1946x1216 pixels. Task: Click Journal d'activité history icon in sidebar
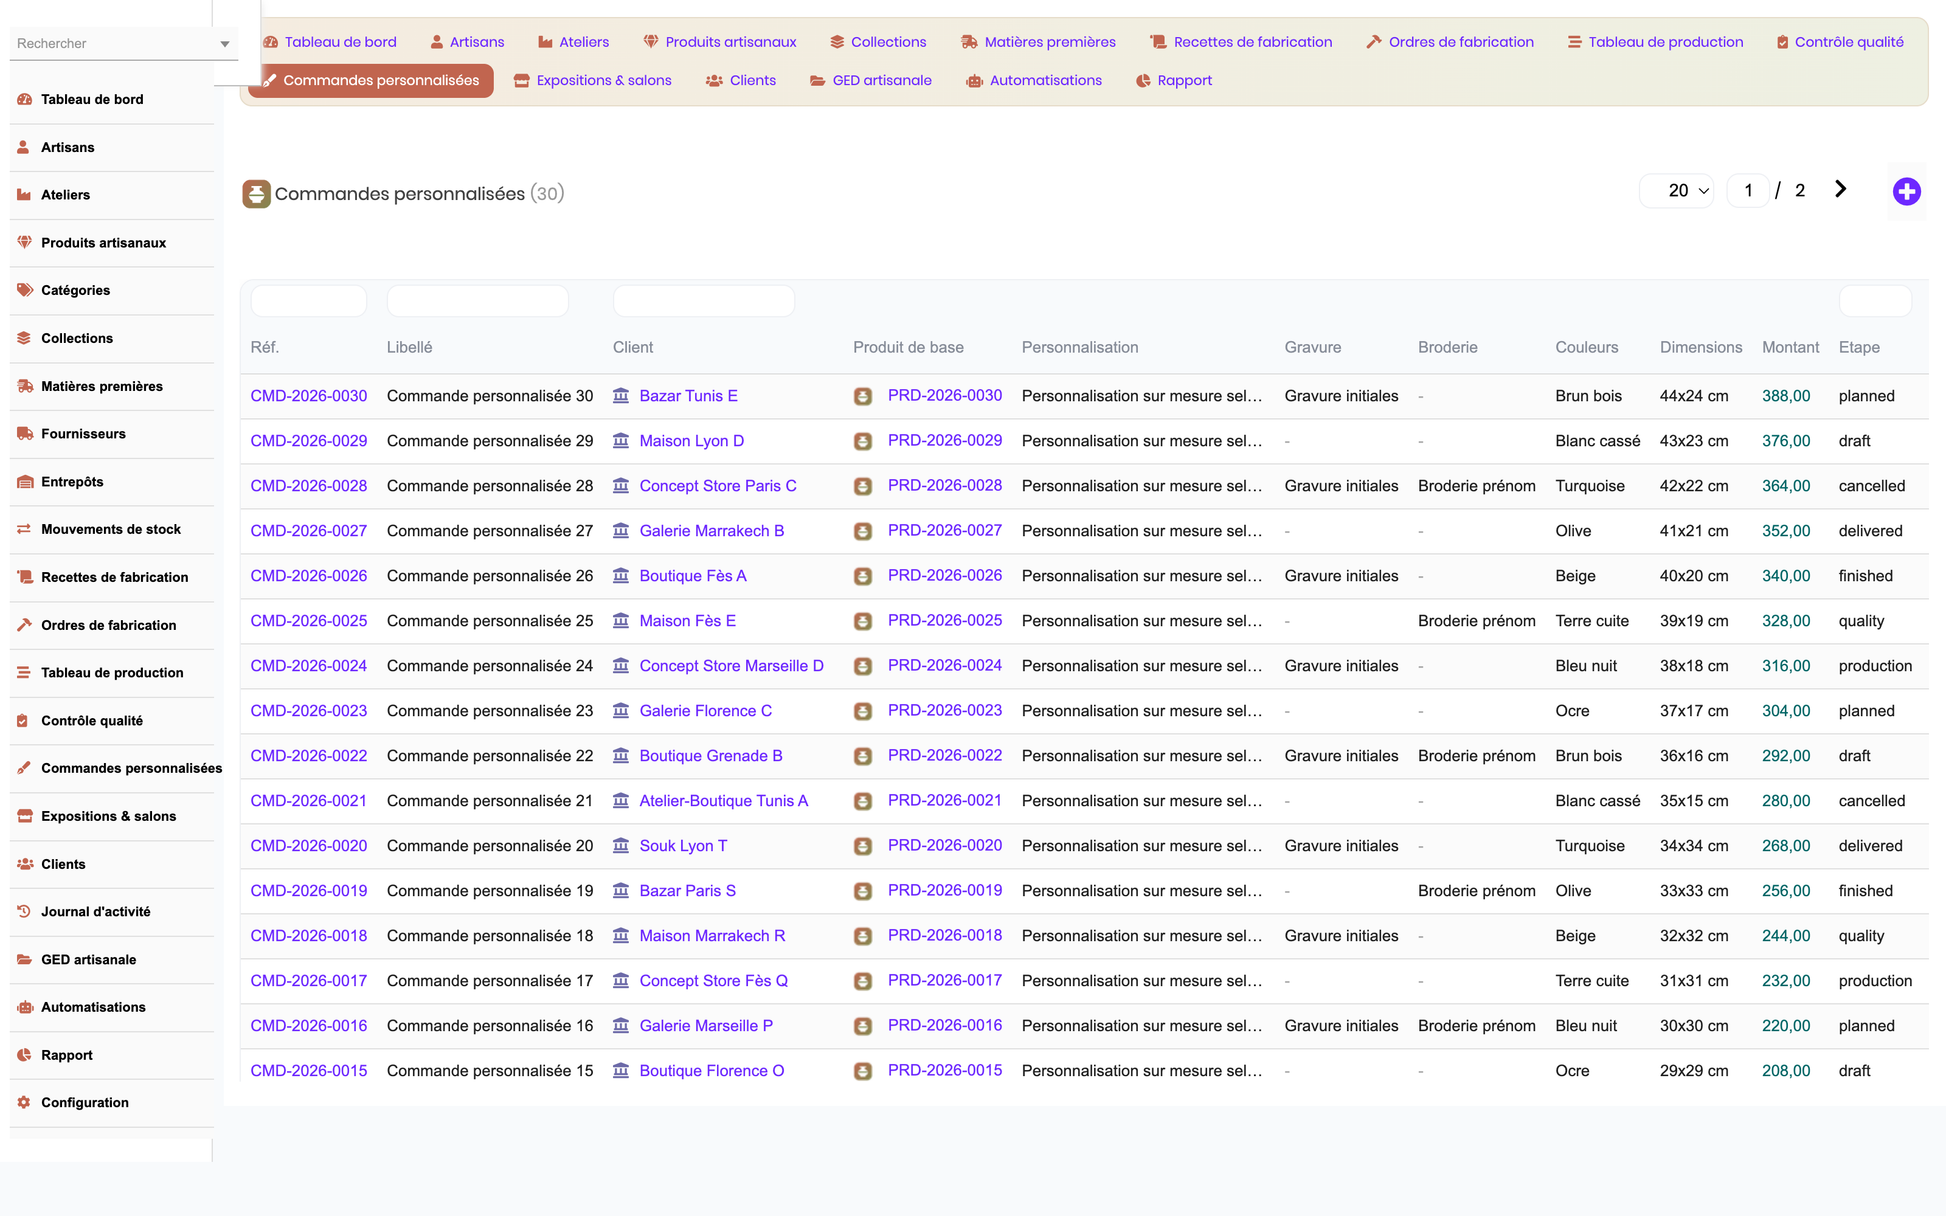[x=24, y=911]
